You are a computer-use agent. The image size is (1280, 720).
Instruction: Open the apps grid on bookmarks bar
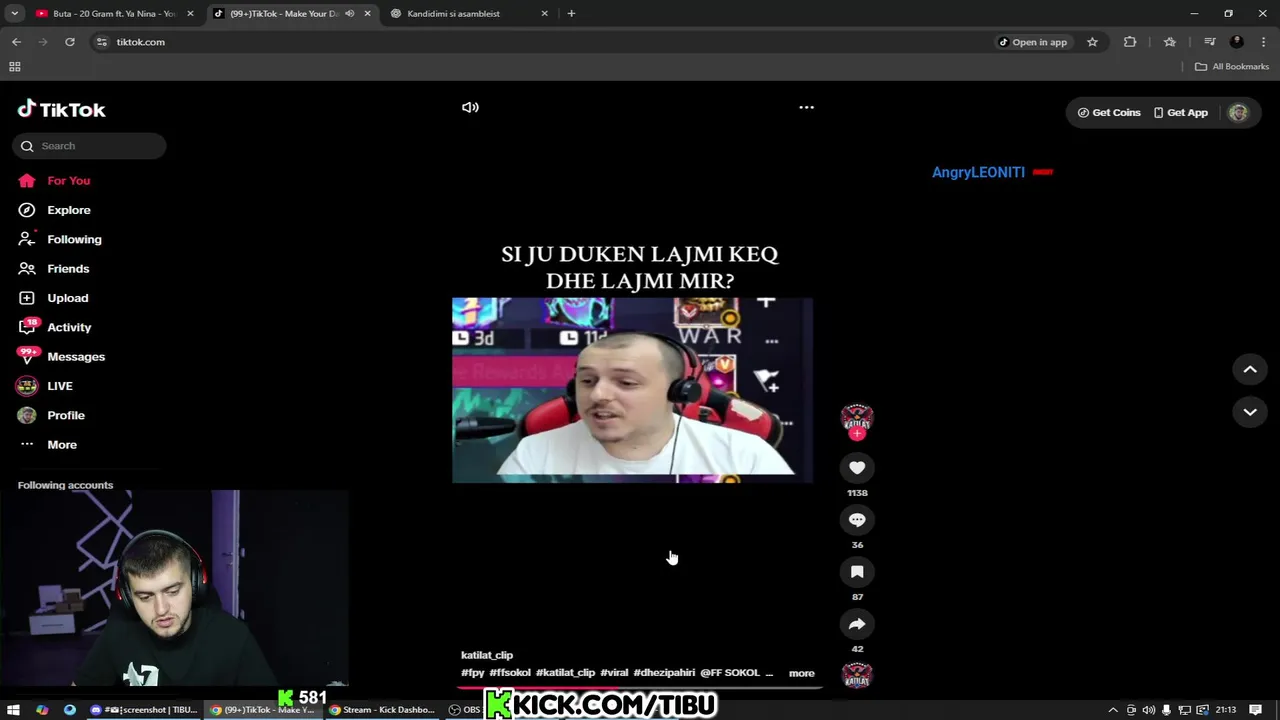coord(15,67)
